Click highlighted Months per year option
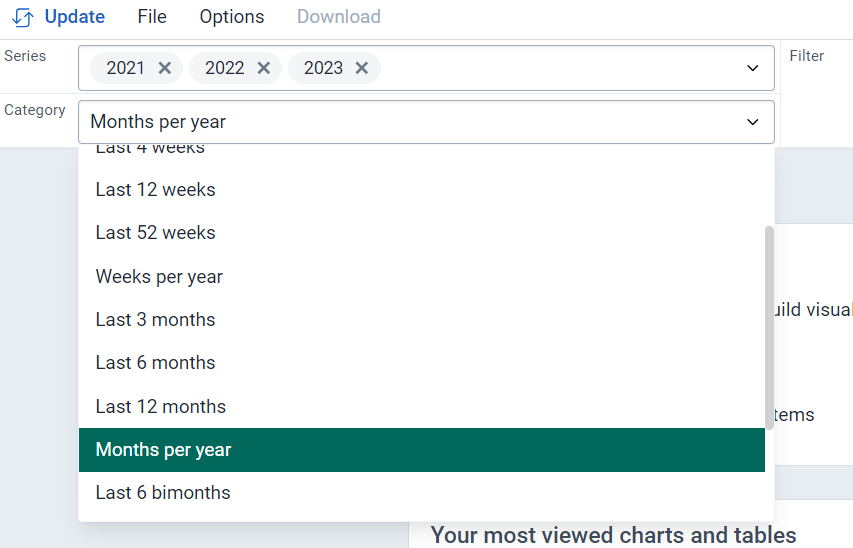Image resolution: width=853 pixels, height=548 pixels. click(422, 450)
